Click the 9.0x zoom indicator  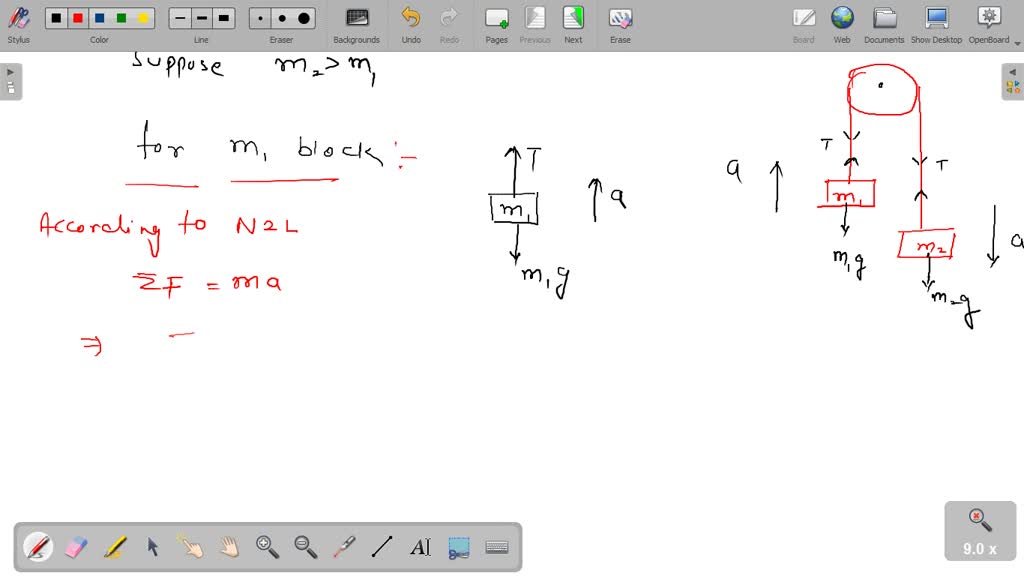click(x=978, y=531)
